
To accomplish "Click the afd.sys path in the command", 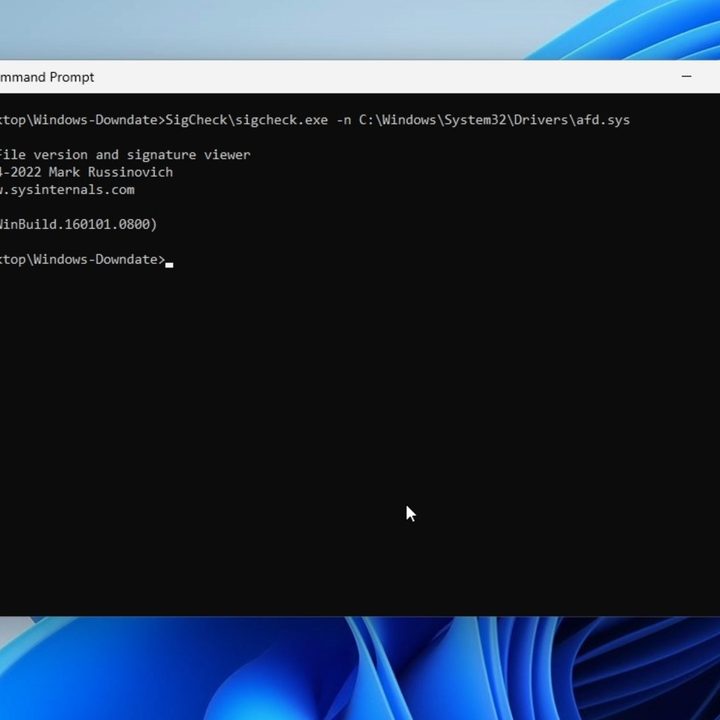I will (x=494, y=120).
